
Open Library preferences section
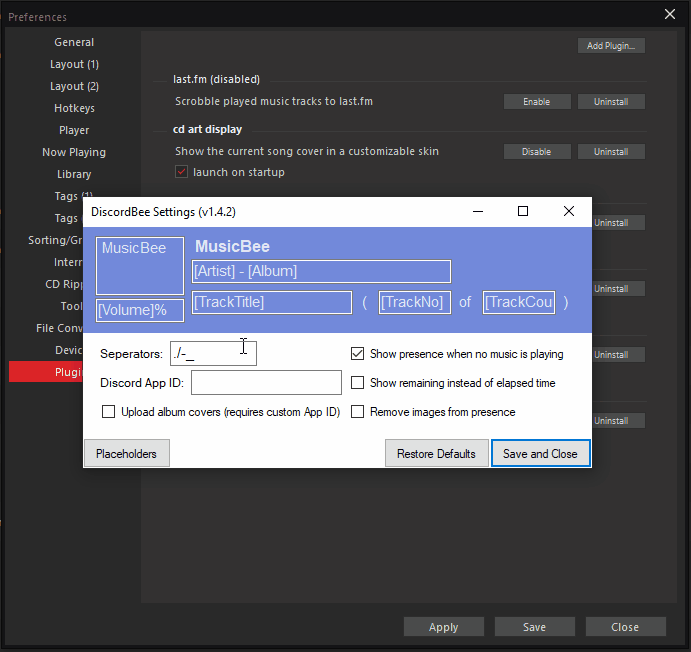74,174
